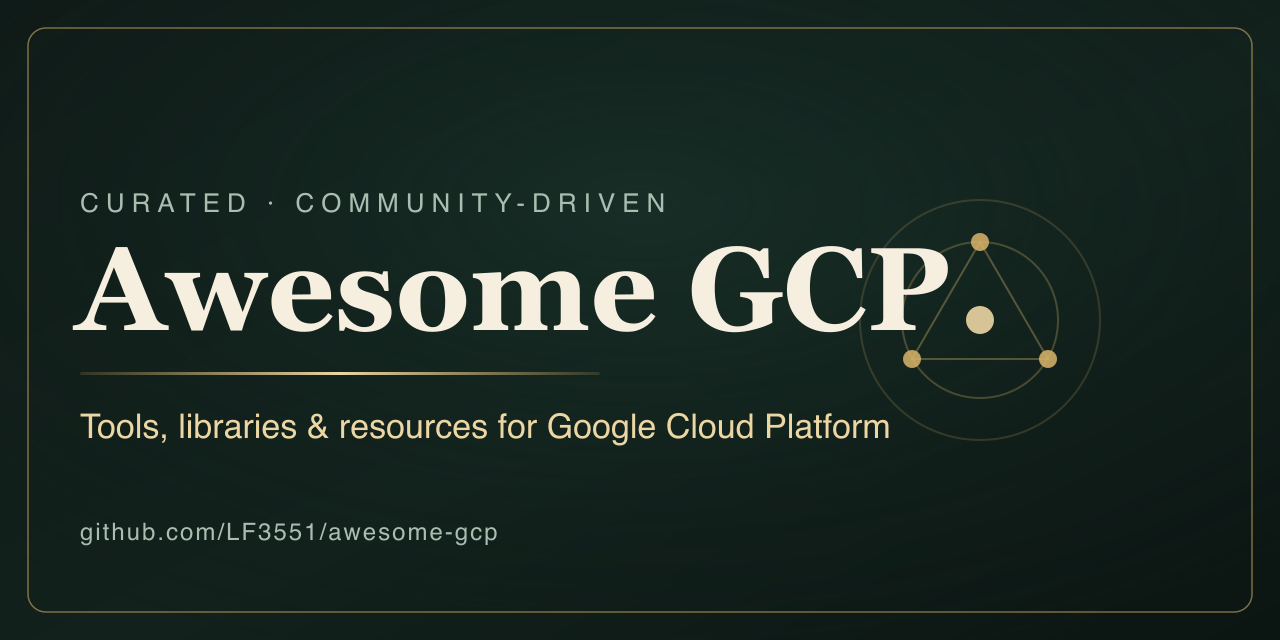The image size is (1280, 640).
Task: Click the github.com/LF3551/awesome-gcp URL text
Action: pyautogui.click(x=289, y=532)
